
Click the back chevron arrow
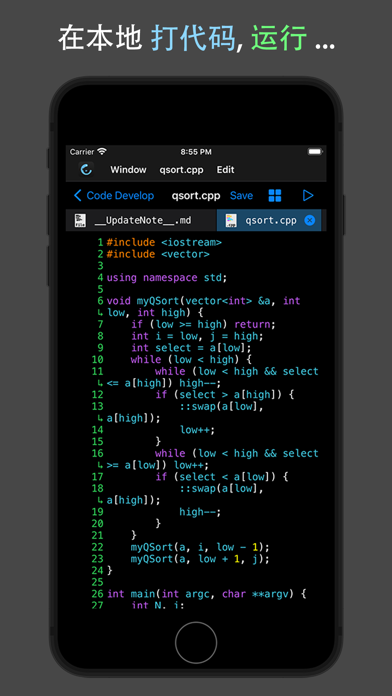(78, 195)
